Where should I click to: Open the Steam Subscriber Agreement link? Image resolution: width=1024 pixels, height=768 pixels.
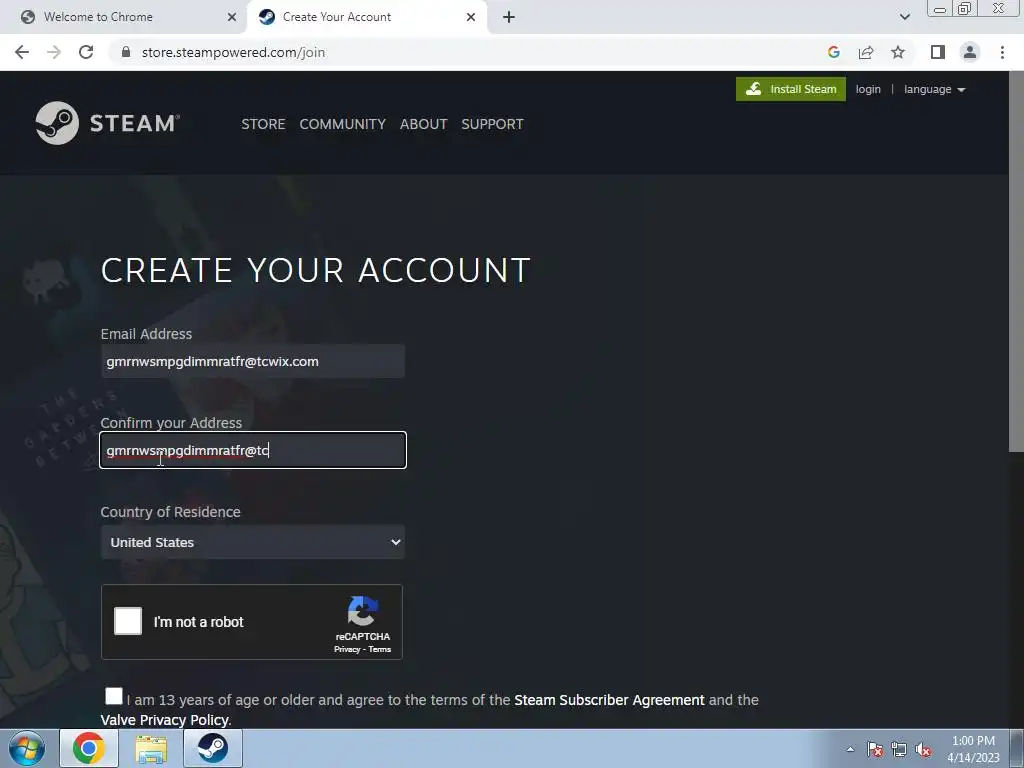[609, 700]
